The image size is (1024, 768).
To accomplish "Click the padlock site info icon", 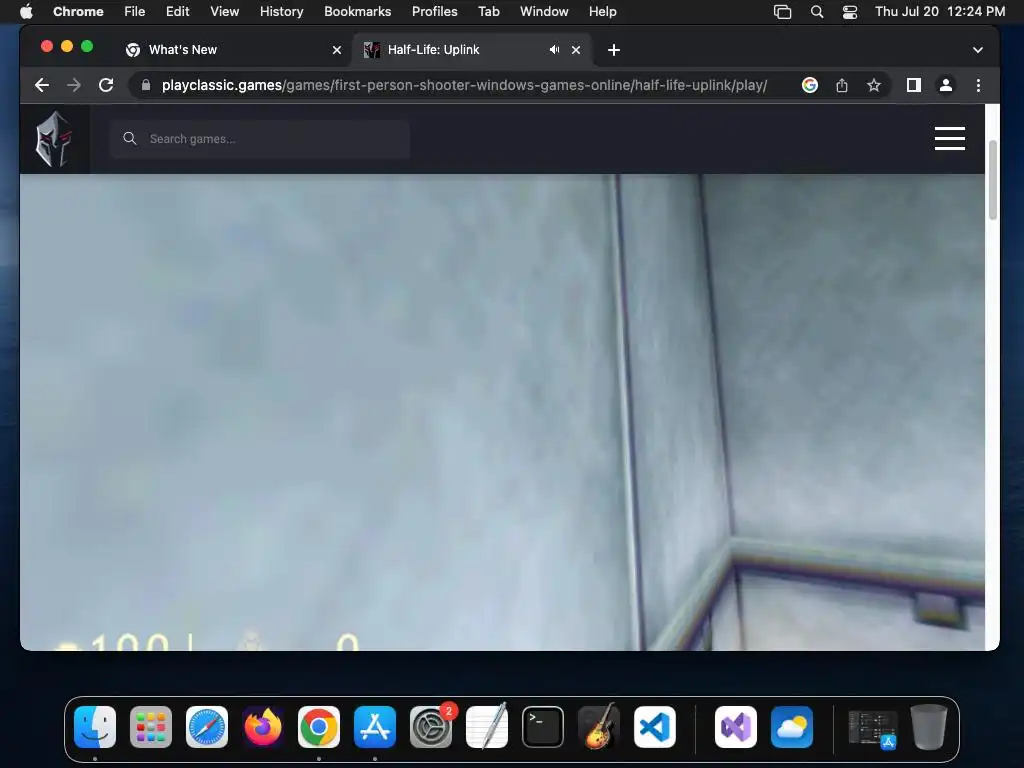I will click(x=146, y=85).
